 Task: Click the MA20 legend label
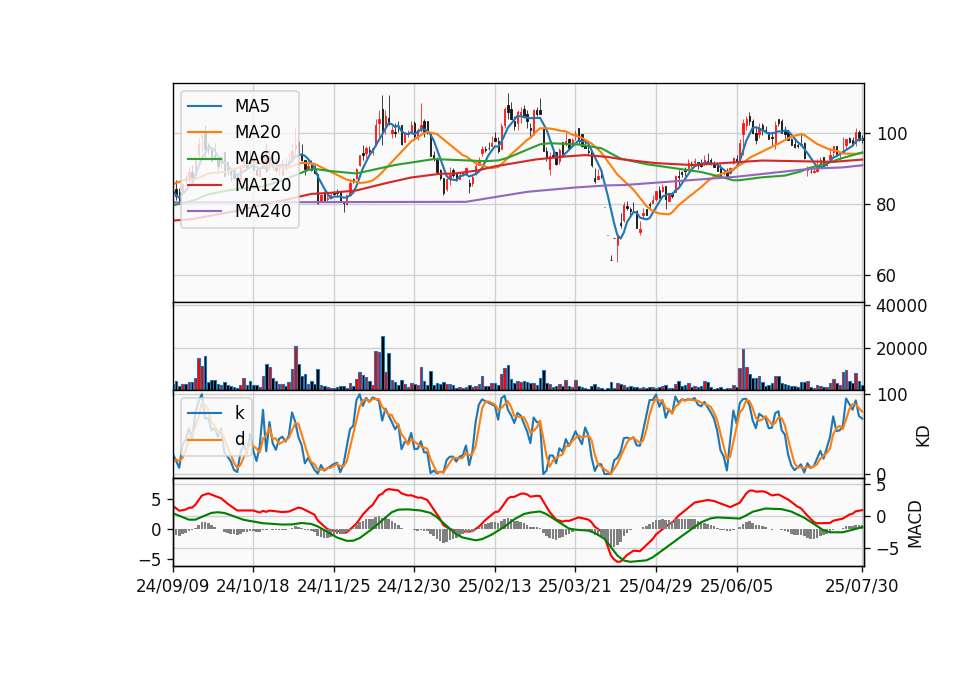click(257, 132)
